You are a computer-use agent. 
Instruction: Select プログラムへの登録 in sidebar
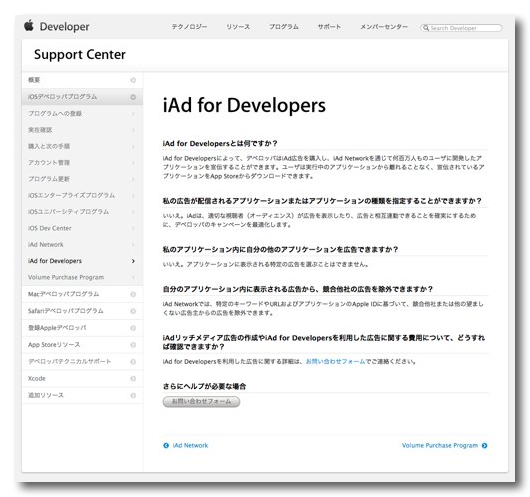(x=82, y=113)
